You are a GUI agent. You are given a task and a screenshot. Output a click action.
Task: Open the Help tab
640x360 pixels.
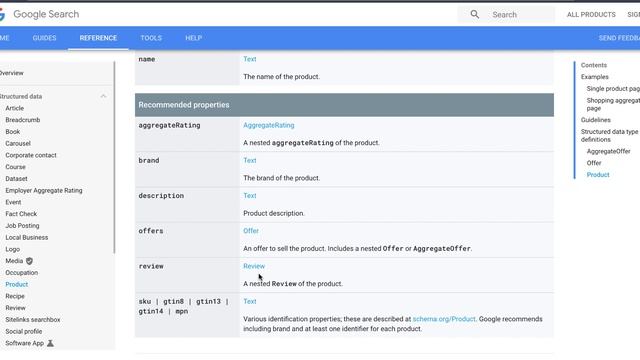click(x=193, y=38)
